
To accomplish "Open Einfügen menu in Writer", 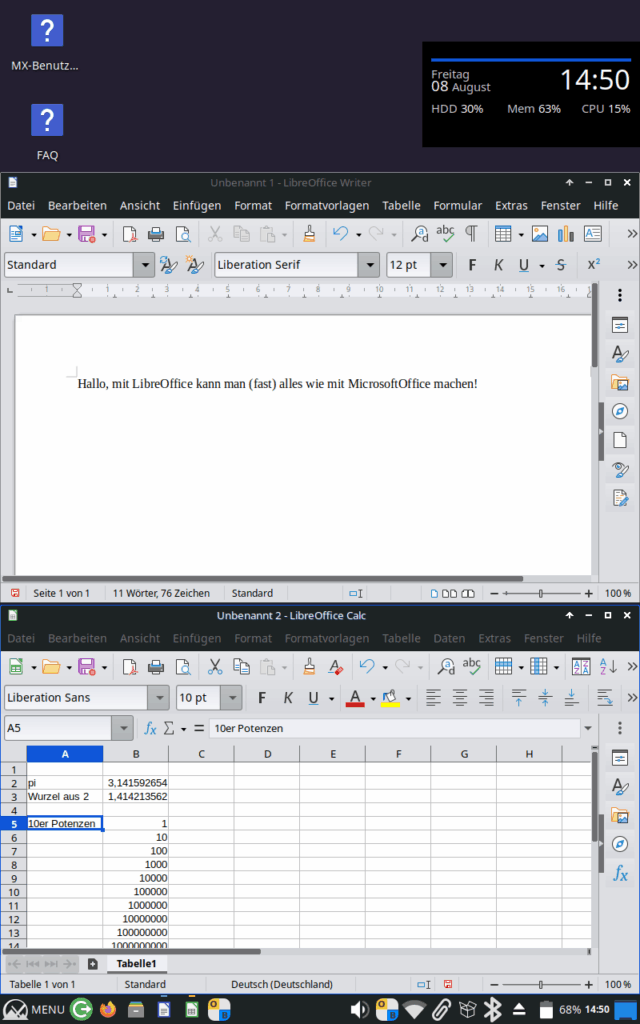I will click(197, 205).
